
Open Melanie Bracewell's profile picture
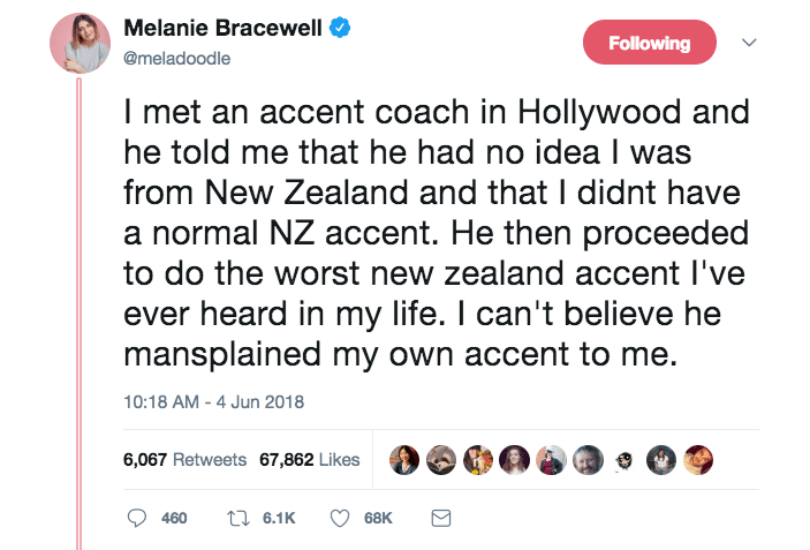[x=80, y=43]
